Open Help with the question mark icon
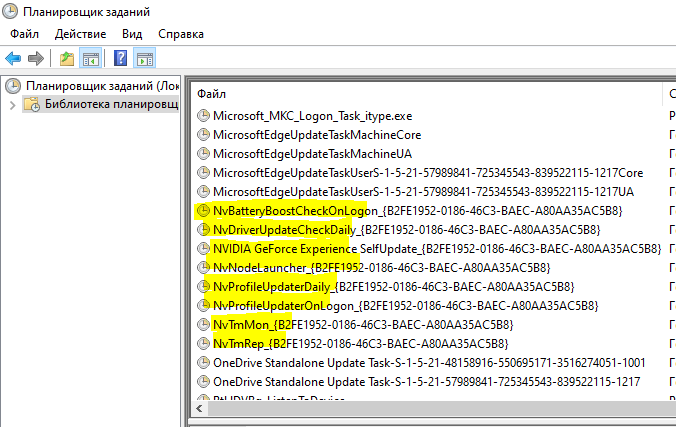This screenshot has height=427, width=676. pyautogui.click(x=120, y=58)
